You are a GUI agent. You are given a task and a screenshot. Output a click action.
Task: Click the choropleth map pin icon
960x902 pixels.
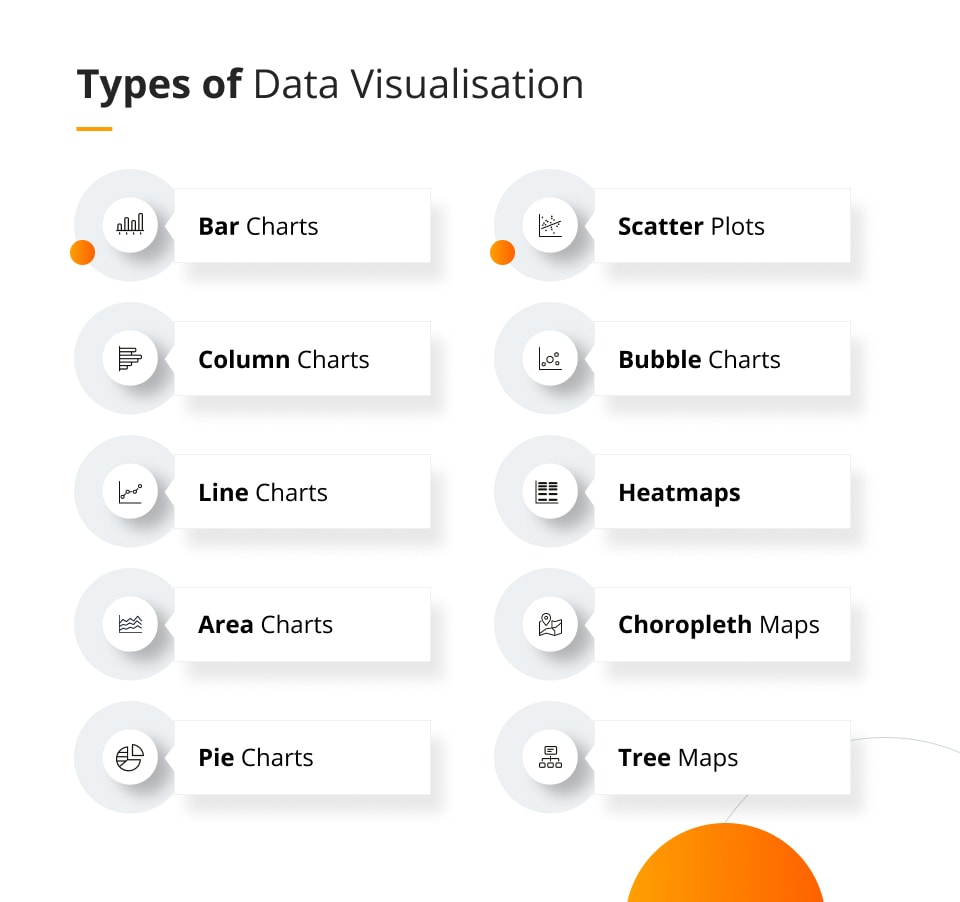point(550,624)
